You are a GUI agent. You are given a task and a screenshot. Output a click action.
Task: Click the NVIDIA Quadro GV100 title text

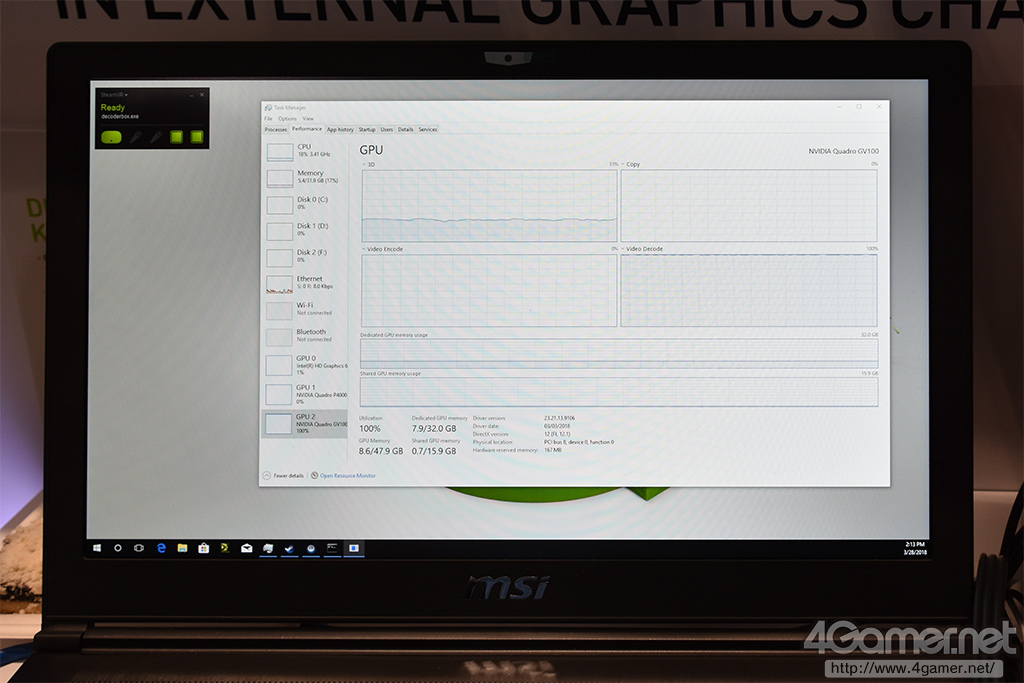(844, 151)
